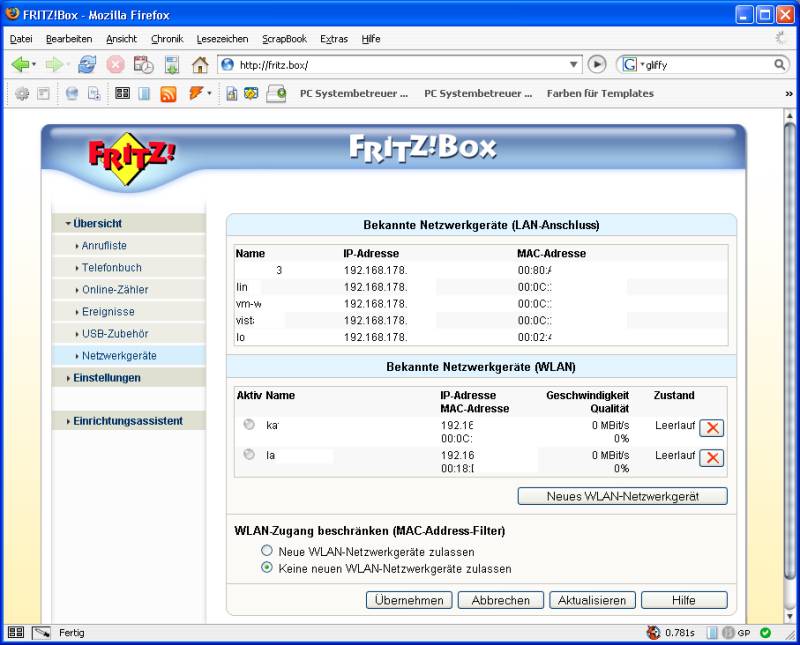Toggle the Aktiv radio for device 'la'
This screenshot has height=645, width=800.
click(x=249, y=454)
